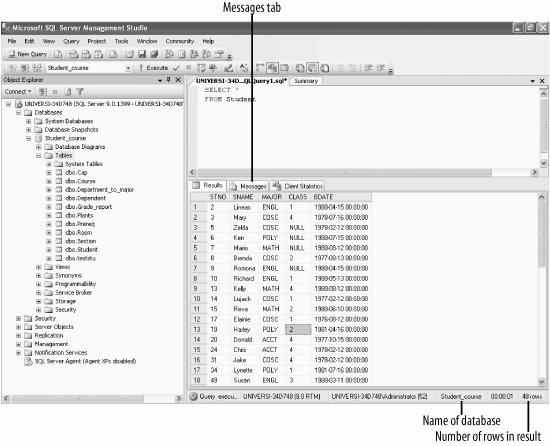Expand the Management folder node
Screen dimensions: 550x446
[18, 344]
